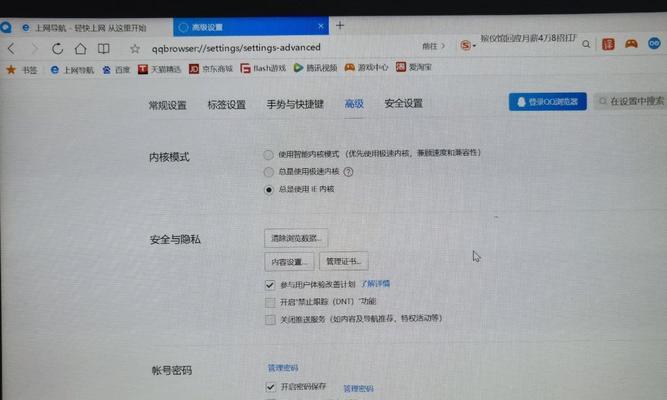667x400 pixels.
Task: Open the 天猫精选 bookmark
Action: pos(160,69)
